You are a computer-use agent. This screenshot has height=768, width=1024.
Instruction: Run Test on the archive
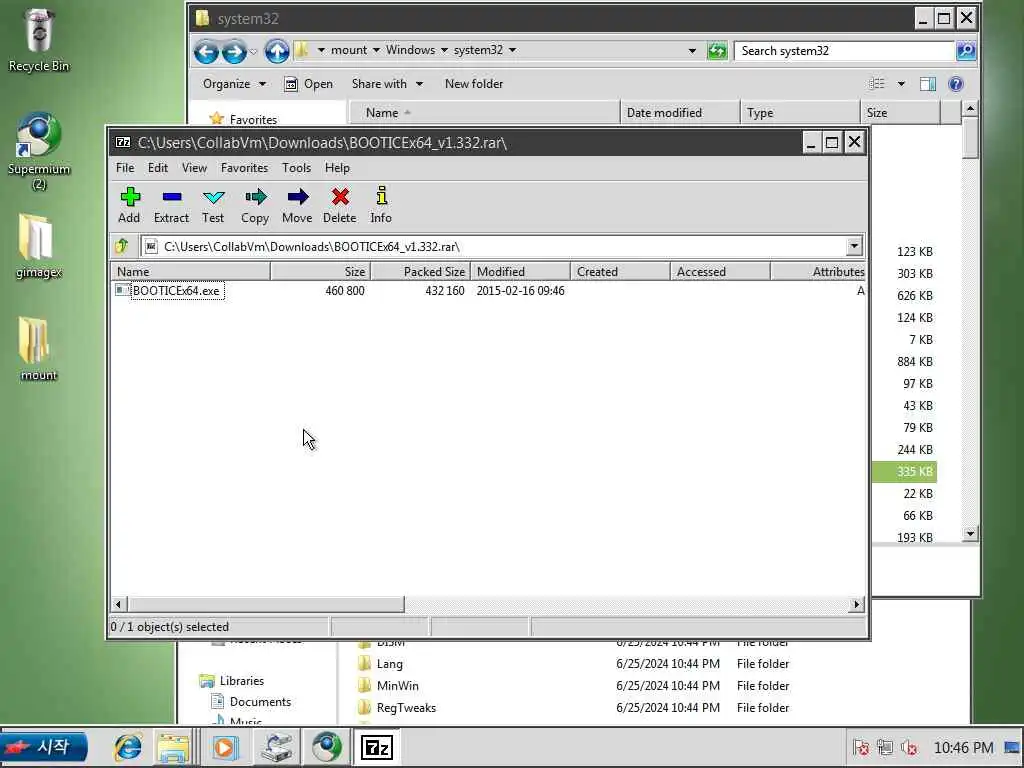(213, 205)
